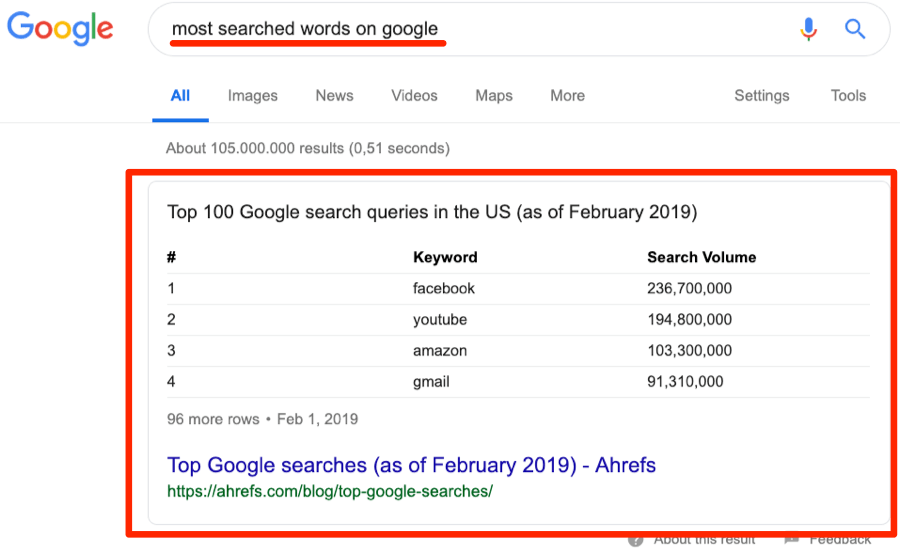The height and width of the screenshot is (555, 900).
Task: Click the youtube keyword row
Action: click(440, 320)
